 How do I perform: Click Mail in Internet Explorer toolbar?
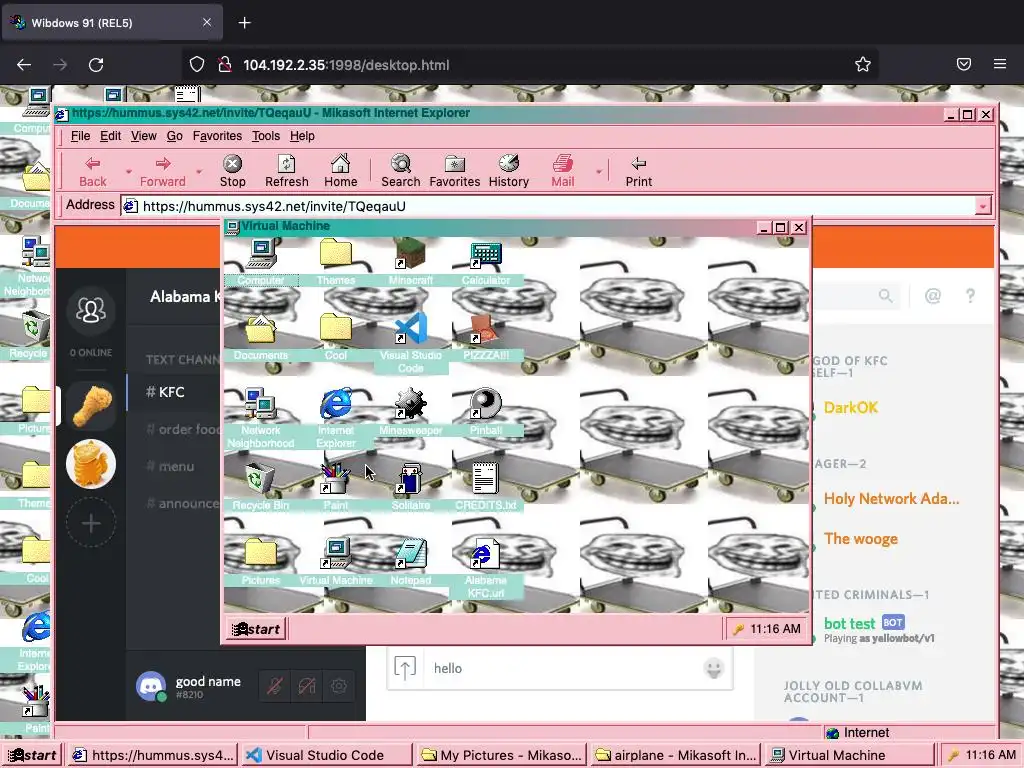(563, 172)
